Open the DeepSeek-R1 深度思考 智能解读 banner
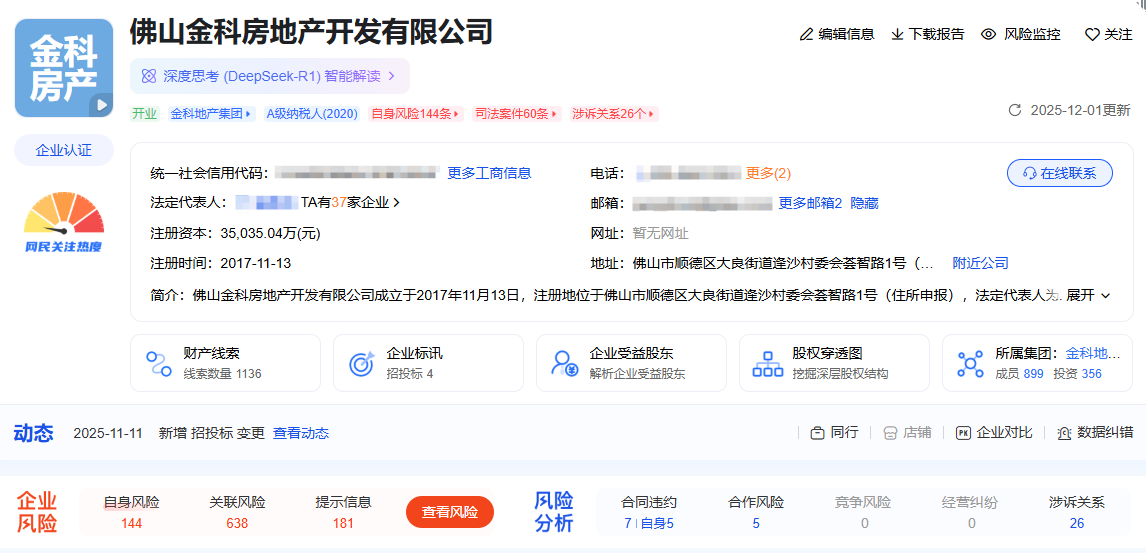 pos(270,76)
